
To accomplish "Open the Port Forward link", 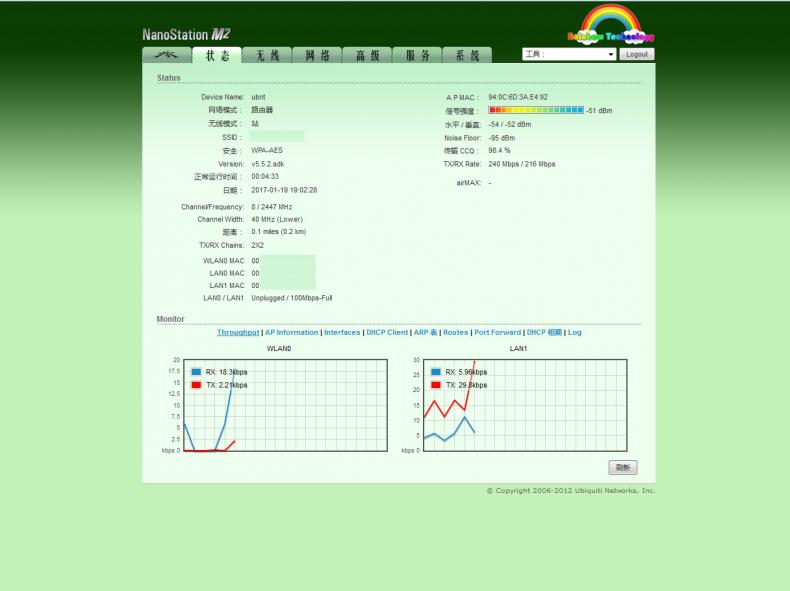I will 497,333.
